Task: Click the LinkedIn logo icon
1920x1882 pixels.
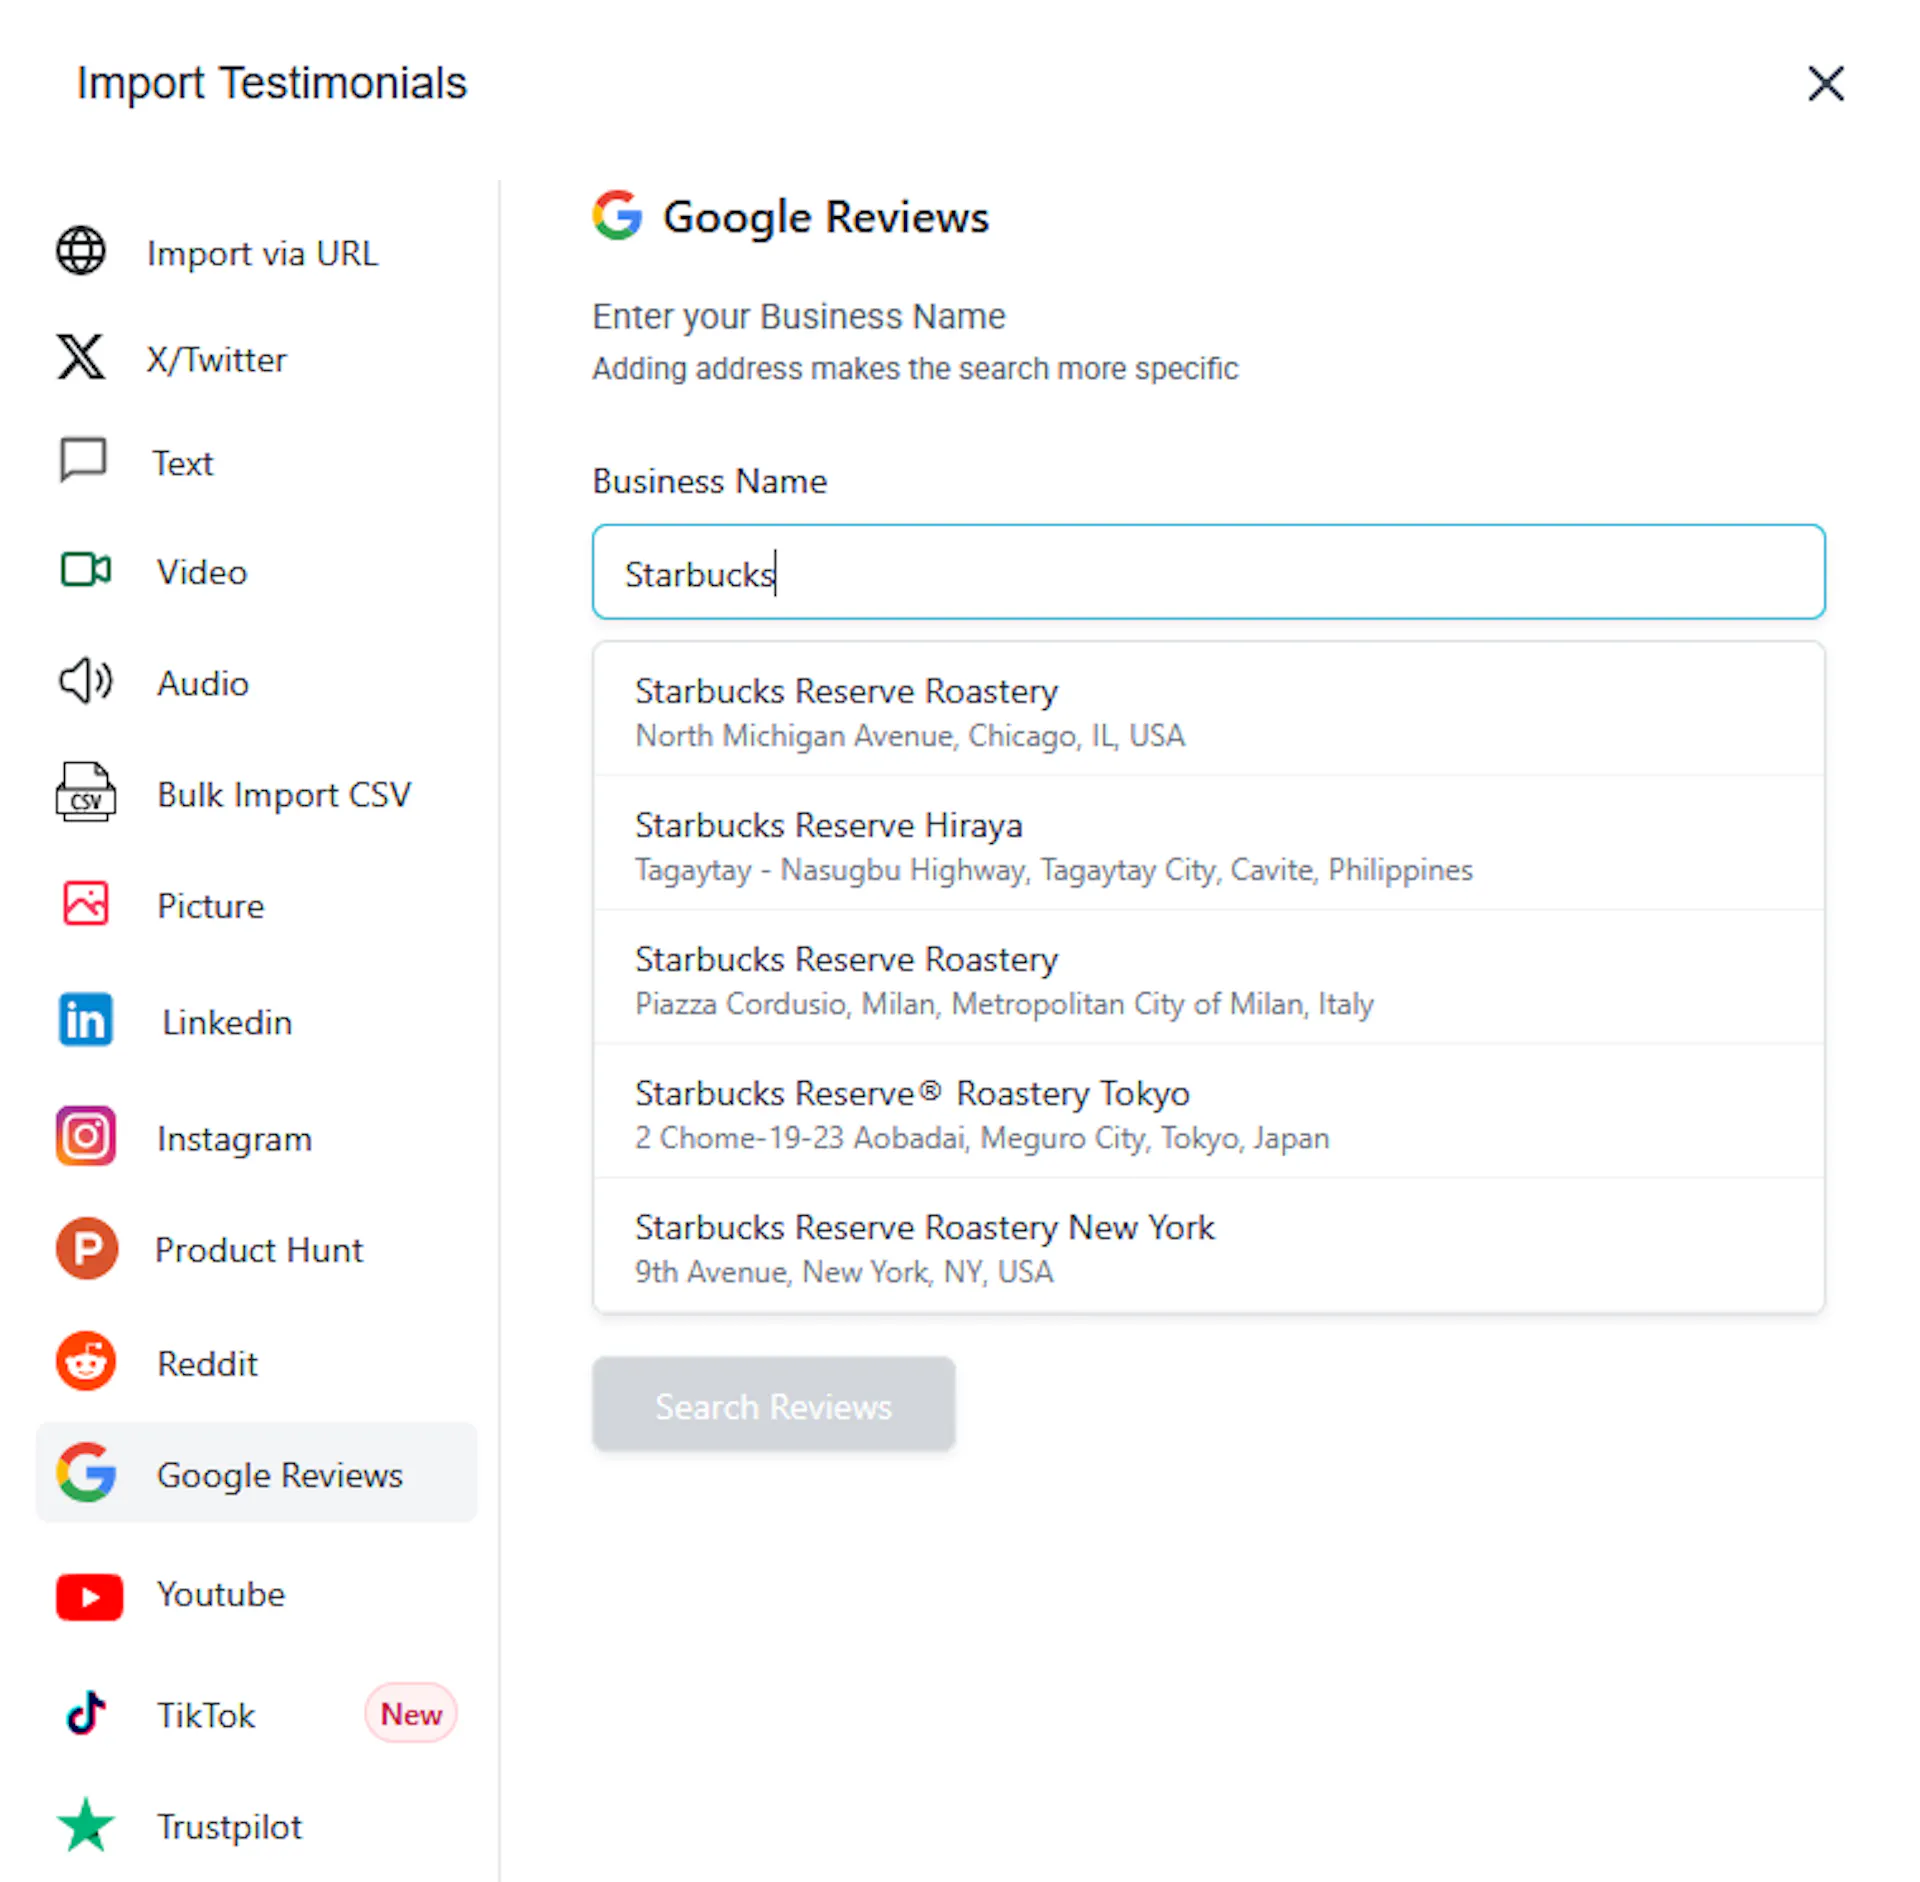Action: (x=86, y=1020)
